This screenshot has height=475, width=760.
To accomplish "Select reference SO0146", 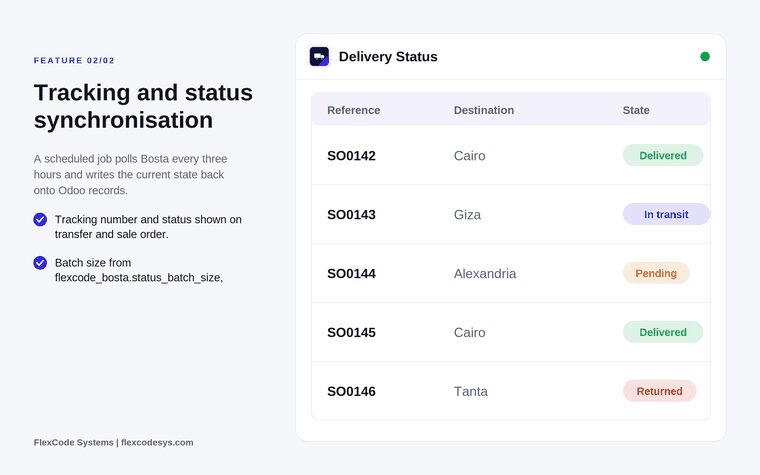I will click(351, 391).
